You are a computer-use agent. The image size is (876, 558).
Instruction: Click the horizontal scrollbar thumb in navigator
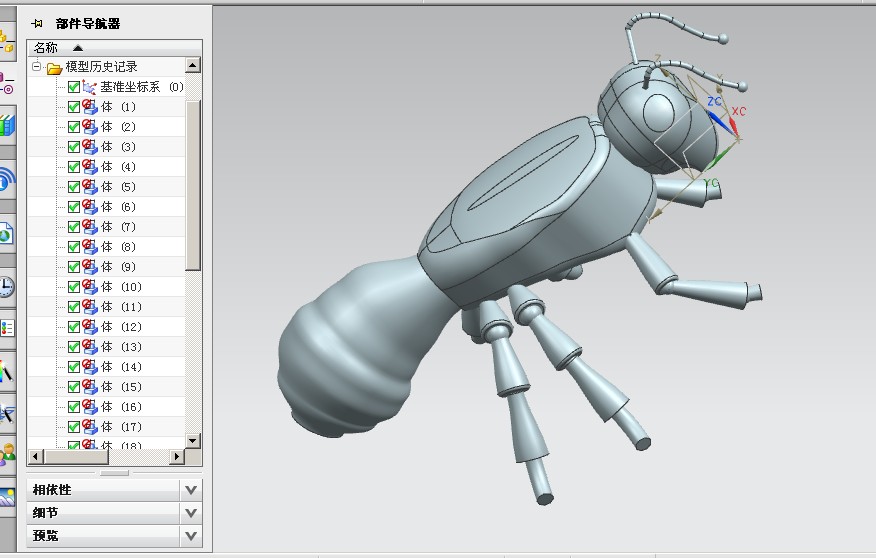[77, 456]
